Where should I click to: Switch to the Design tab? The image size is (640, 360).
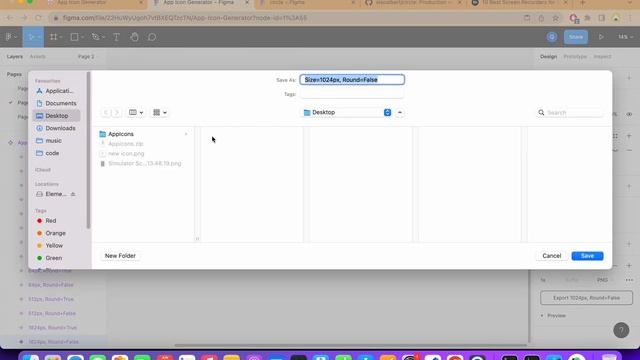click(548, 57)
